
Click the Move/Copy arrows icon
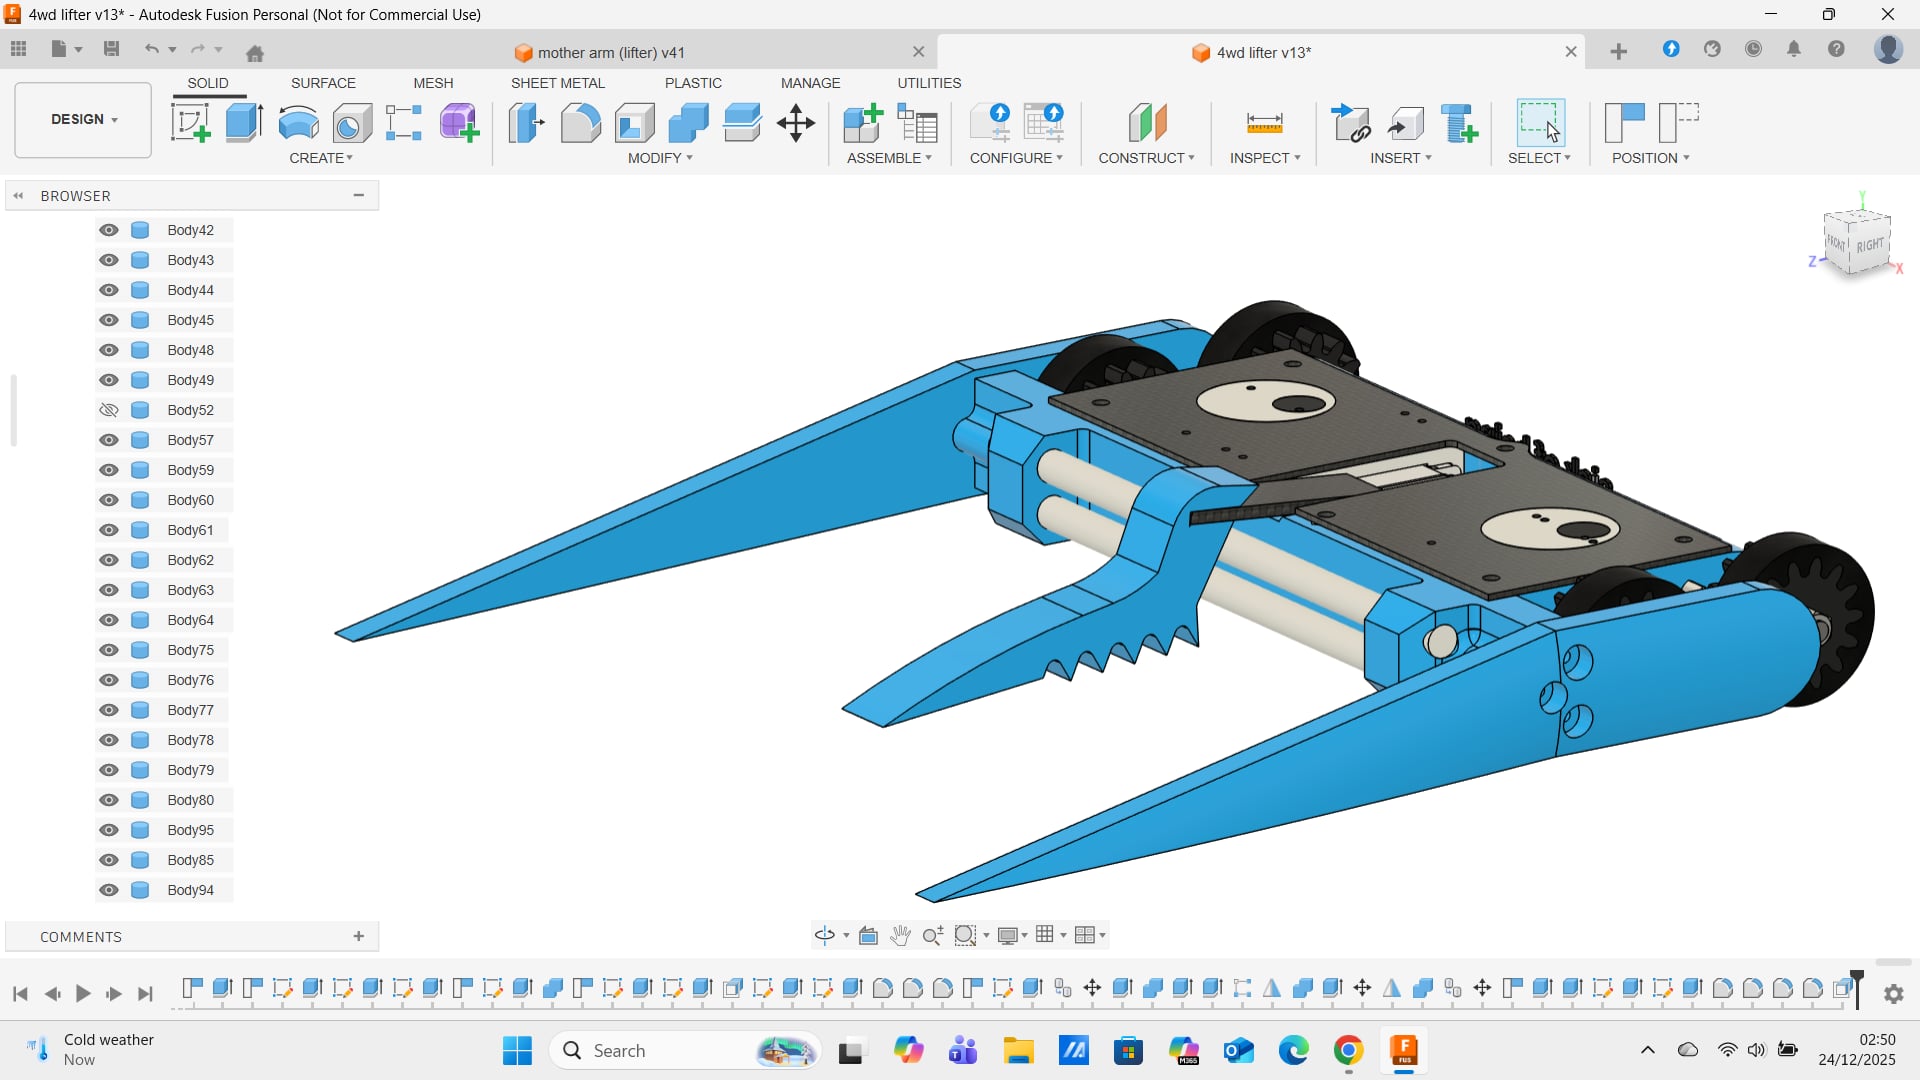[796, 123]
